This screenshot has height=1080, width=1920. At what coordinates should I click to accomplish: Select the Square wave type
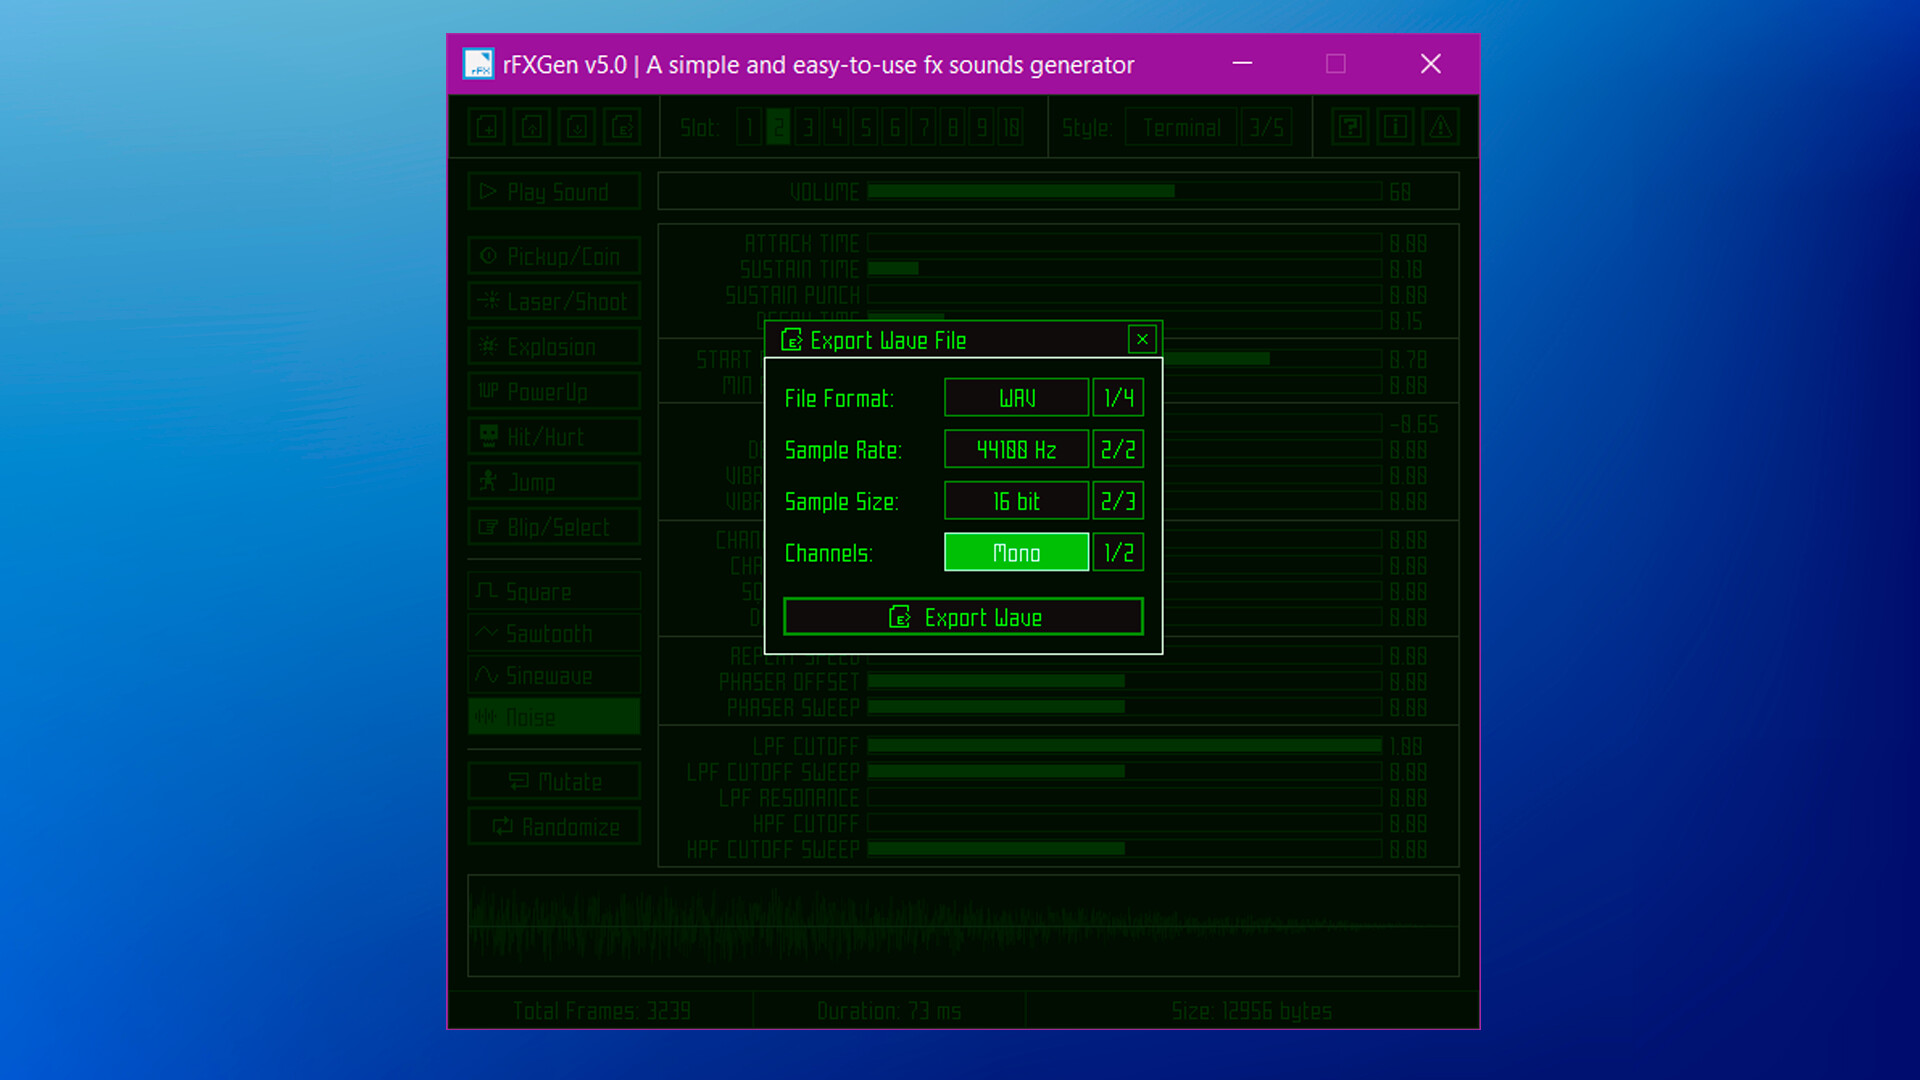(x=554, y=591)
